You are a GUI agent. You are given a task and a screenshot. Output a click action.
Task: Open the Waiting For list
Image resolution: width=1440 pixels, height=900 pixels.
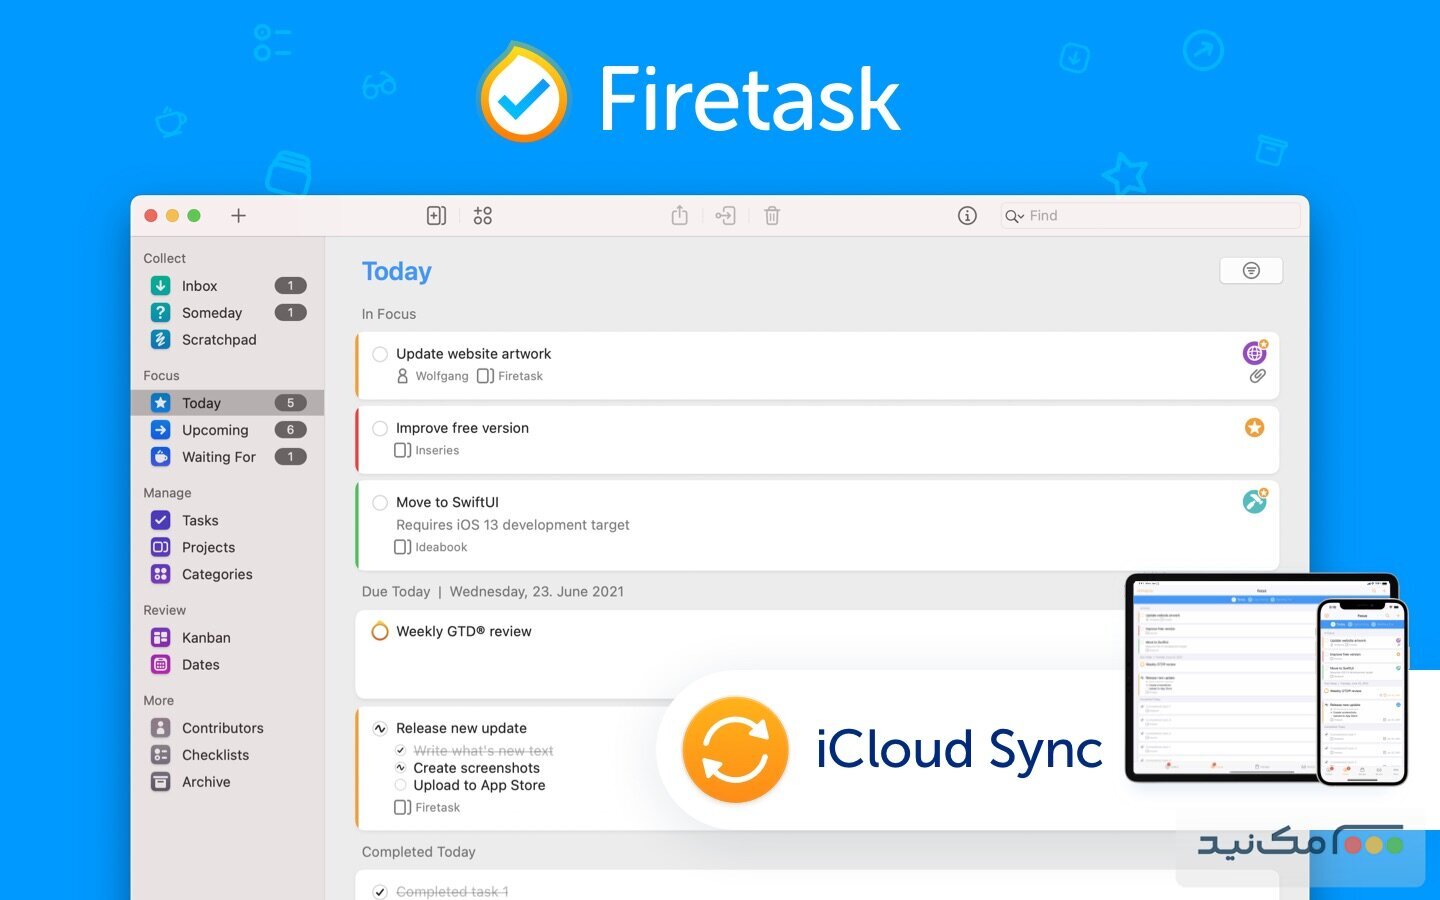click(218, 457)
